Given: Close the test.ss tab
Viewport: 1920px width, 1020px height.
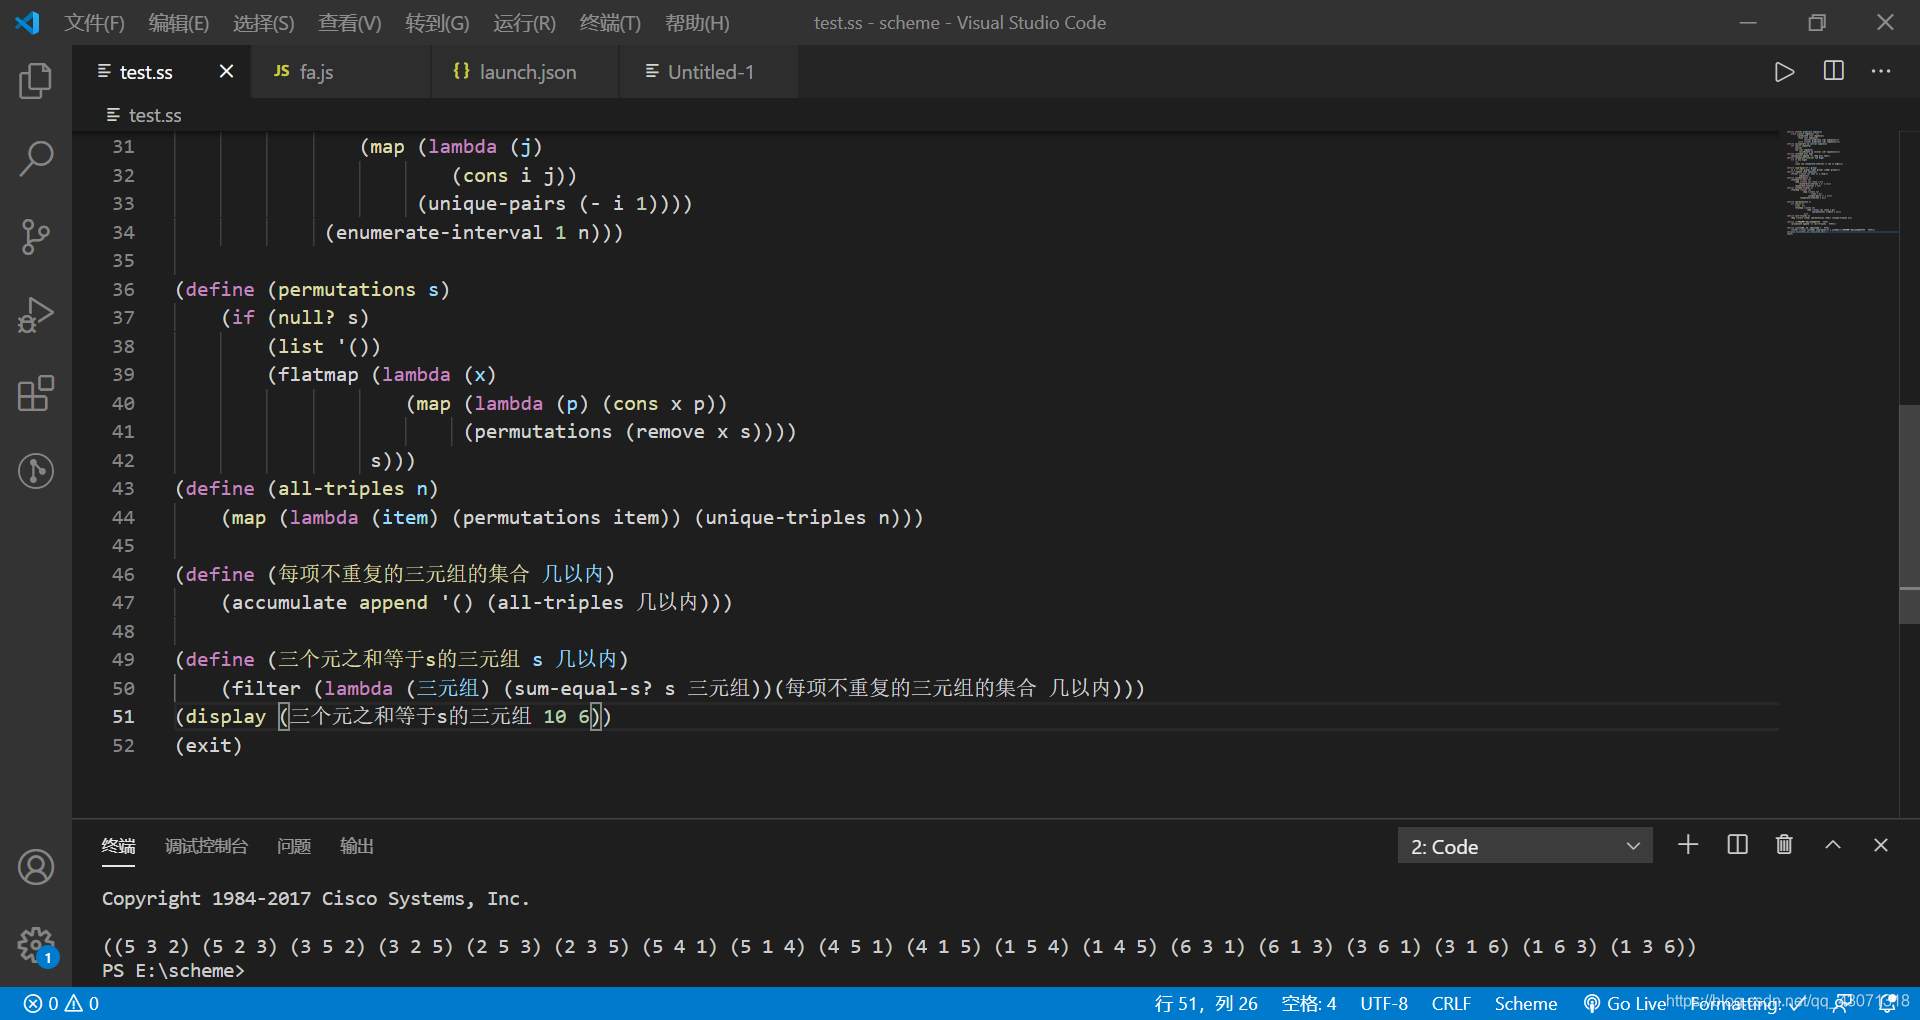Looking at the screenshot, I should (x=226, y=71).
